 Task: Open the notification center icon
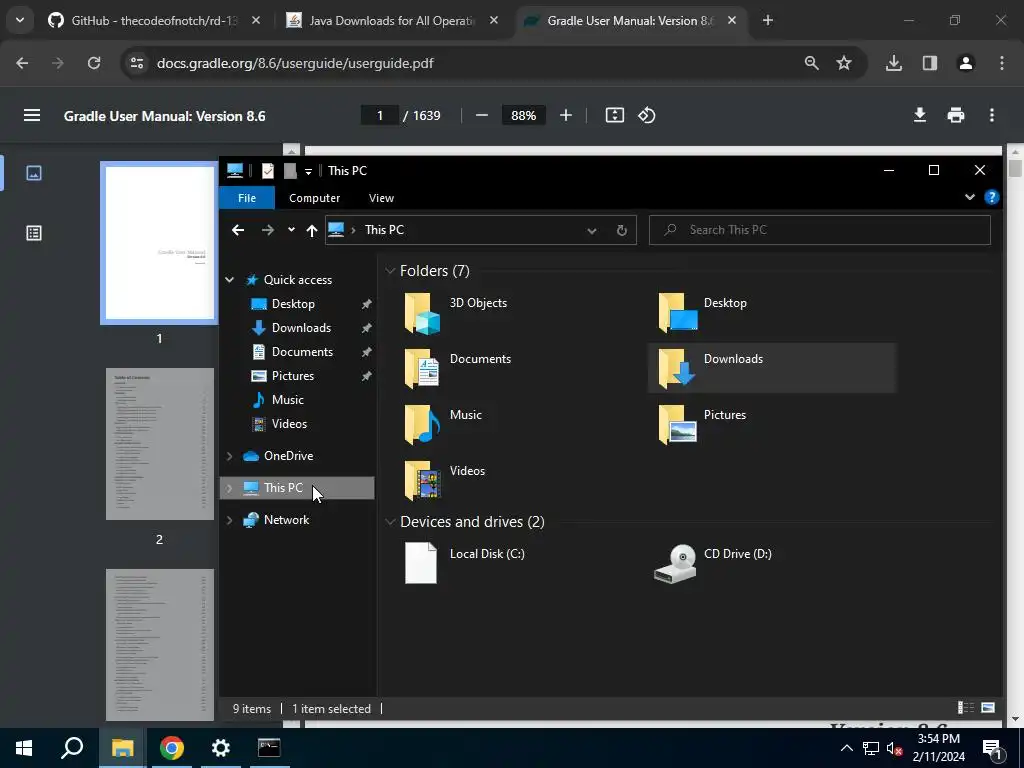pyautogui.click(x=993, y=749)
